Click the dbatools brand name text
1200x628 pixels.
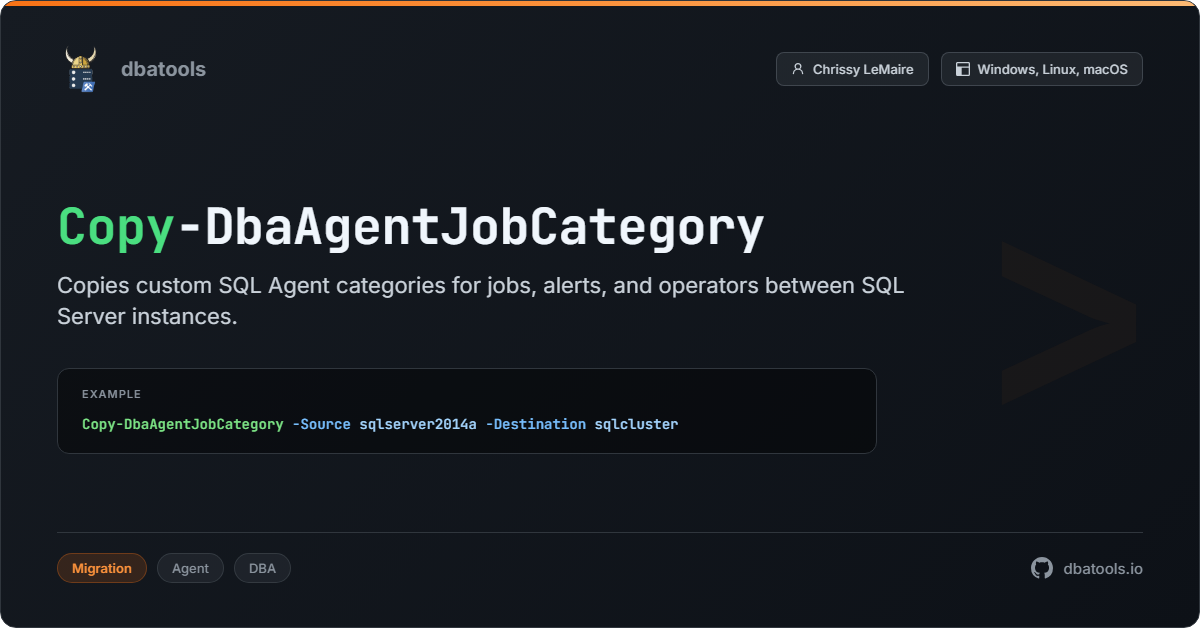(x=163, y=69)
